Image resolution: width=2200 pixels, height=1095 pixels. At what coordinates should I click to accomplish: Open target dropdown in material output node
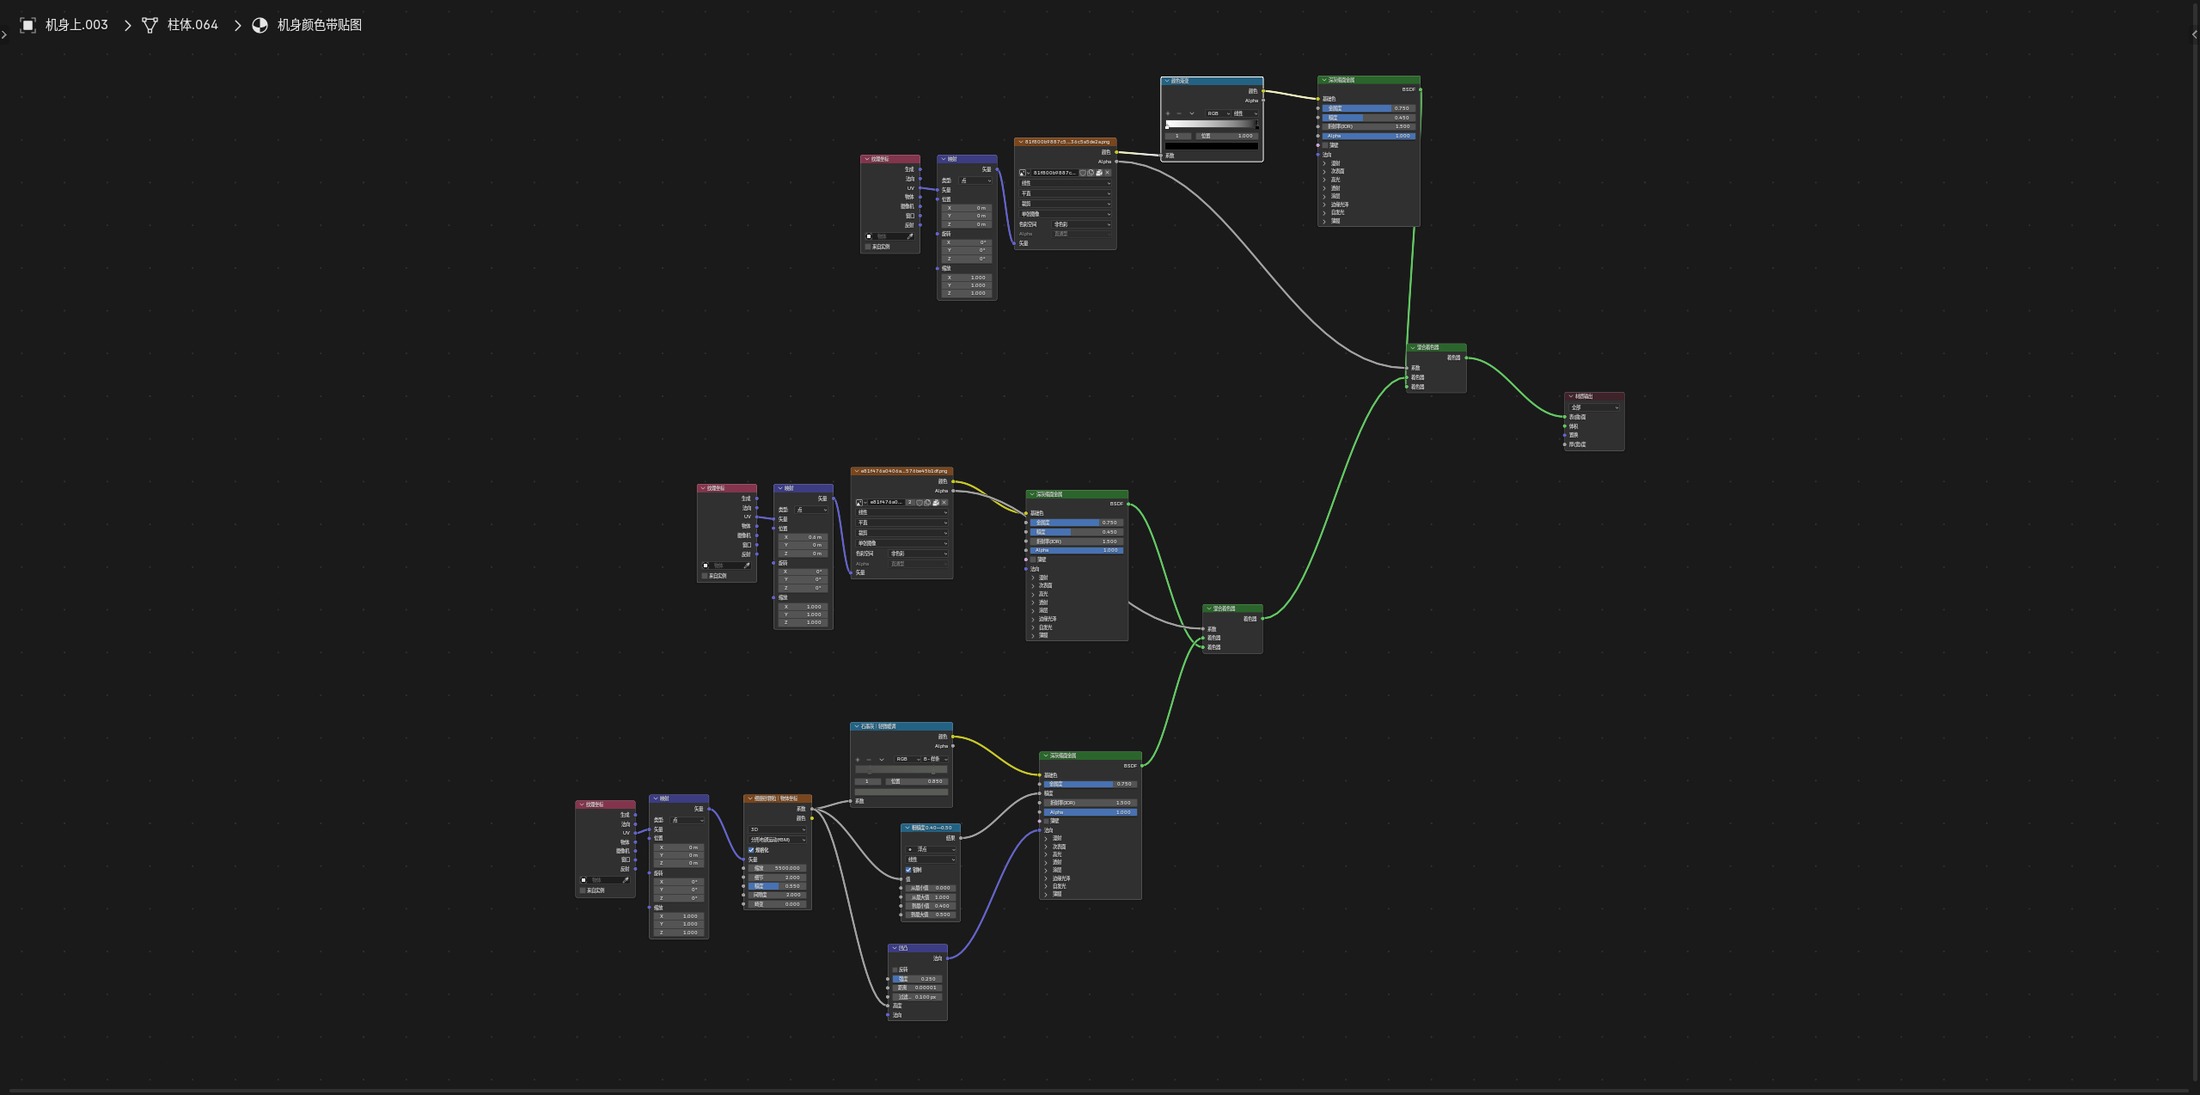[x=1594, y=407]
